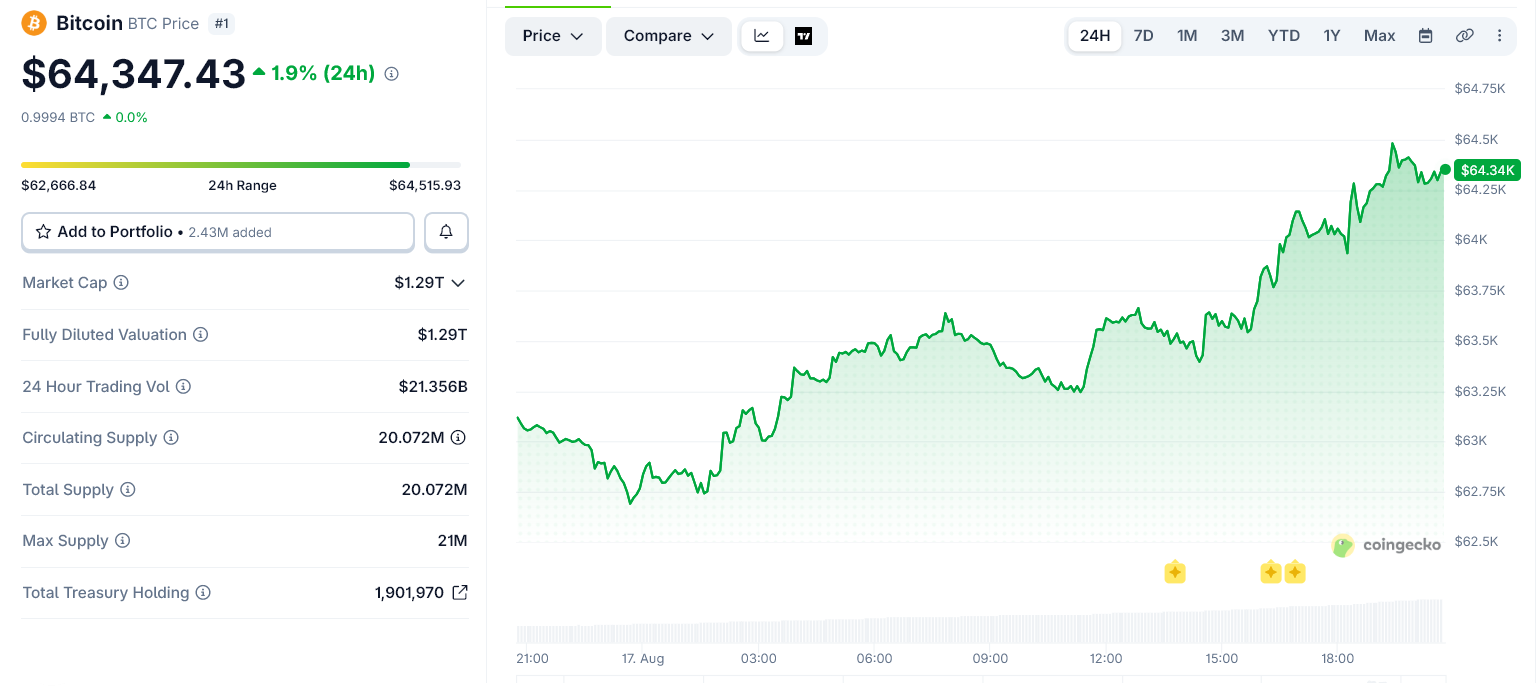Viewport: 1536px width, 687px height.
Task: Click the 1,901,970 treasury holding value
Action: point(409,593)
